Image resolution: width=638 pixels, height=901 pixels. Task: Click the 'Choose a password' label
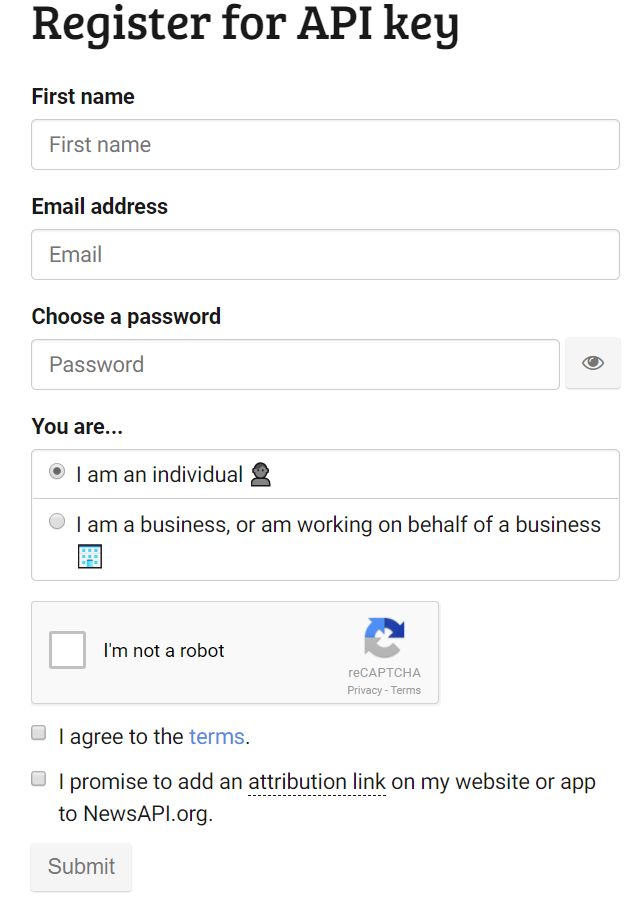click(x=126, y=317)
